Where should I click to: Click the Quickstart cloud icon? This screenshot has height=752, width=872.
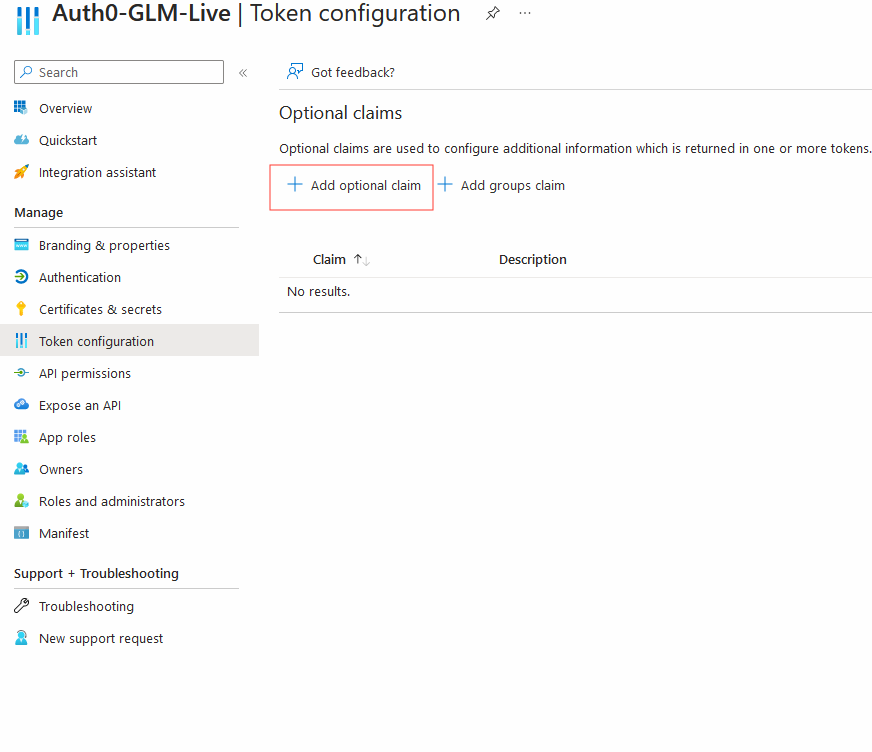(21, 140)
